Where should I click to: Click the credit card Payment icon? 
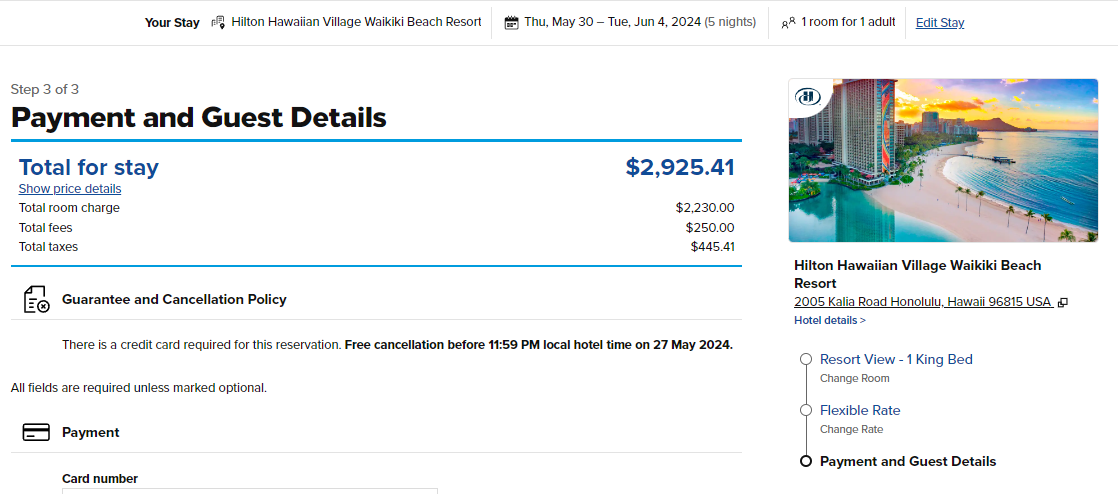tap(36, 433)
